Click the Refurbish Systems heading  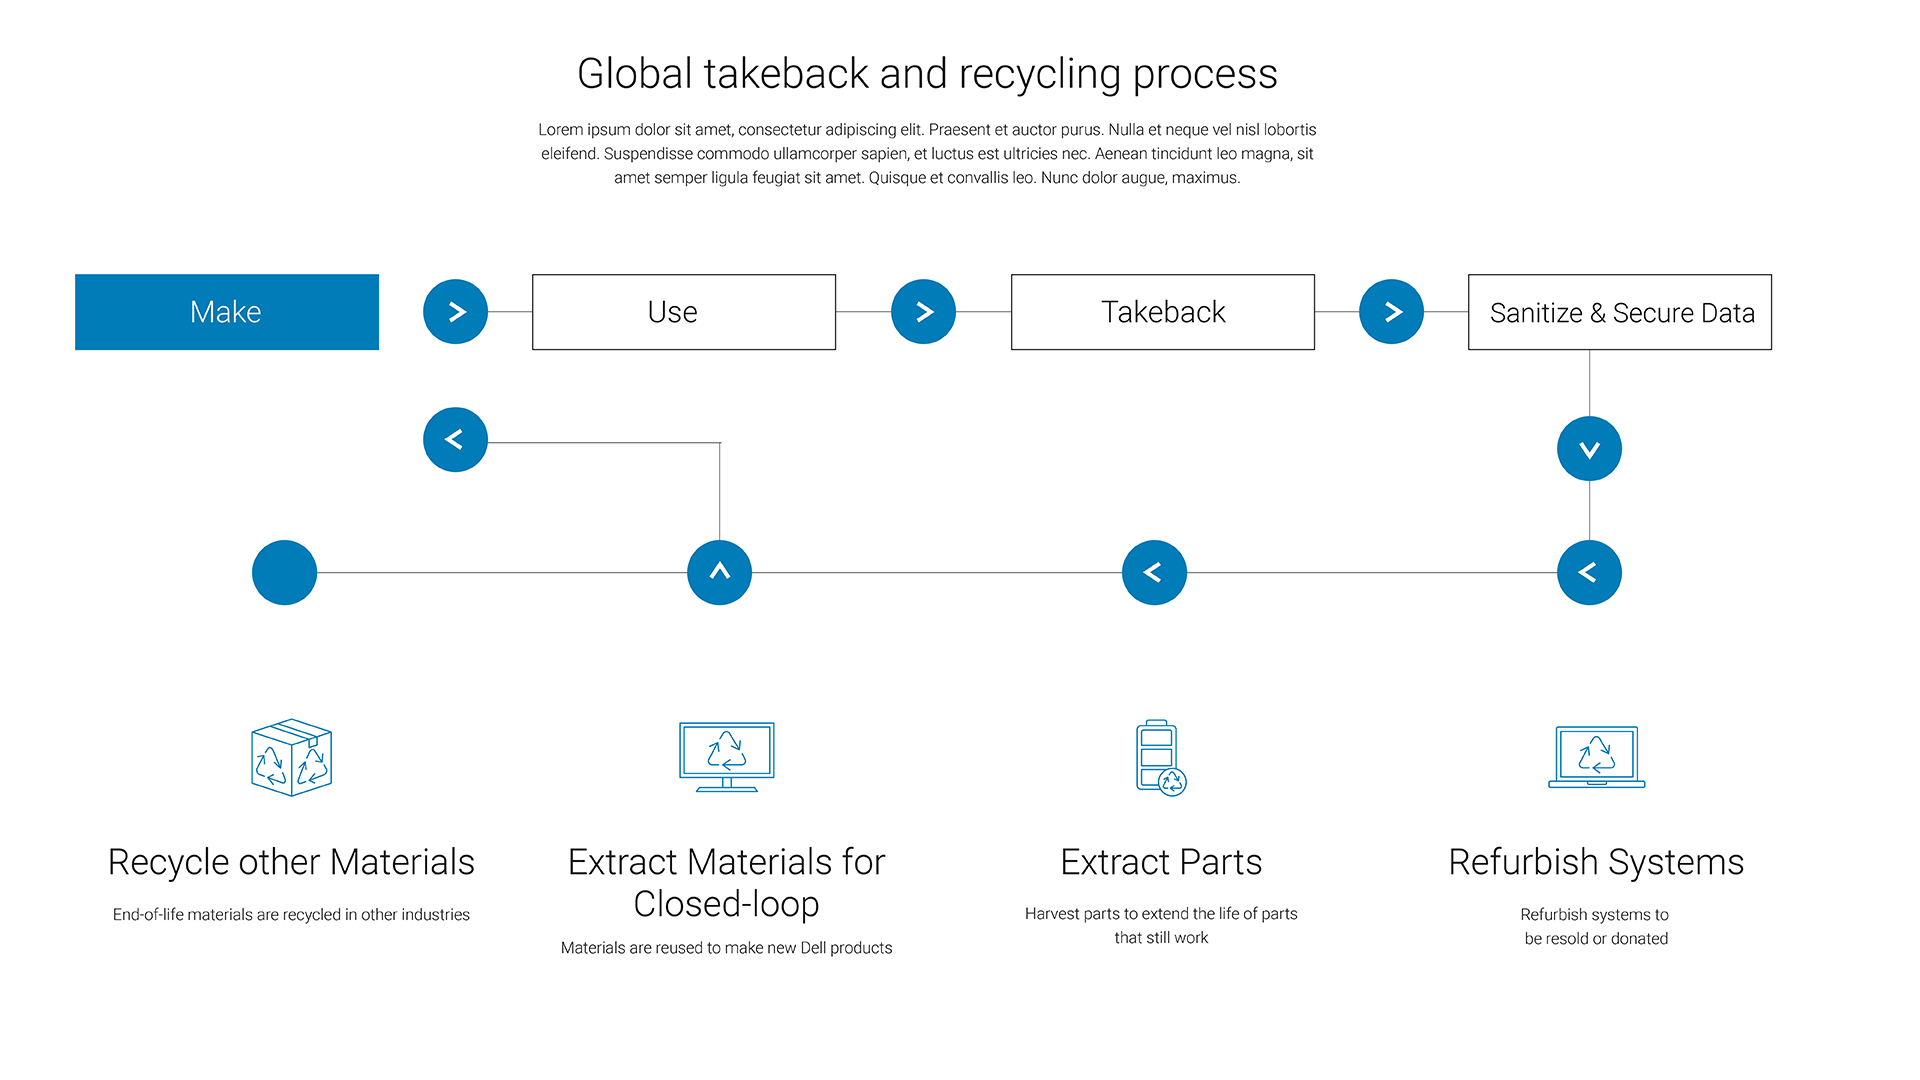point(1596,862)
